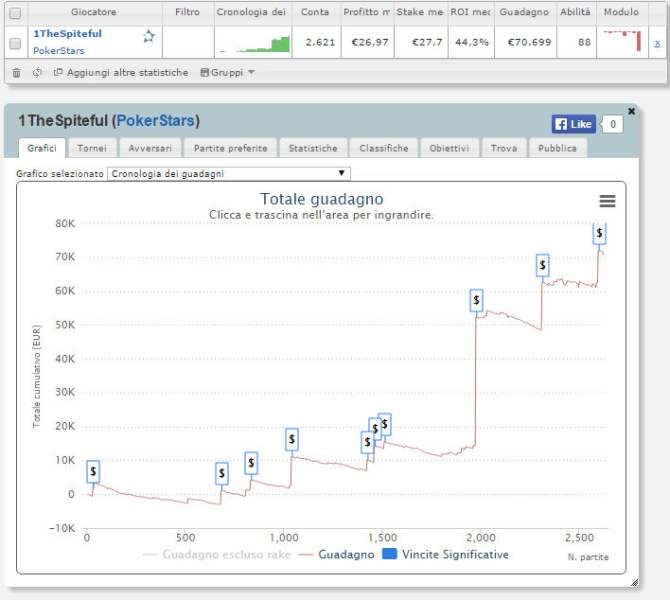Click the $ marker at the 60K jump
Screen dimensions: 670x600
click(543, 265)
